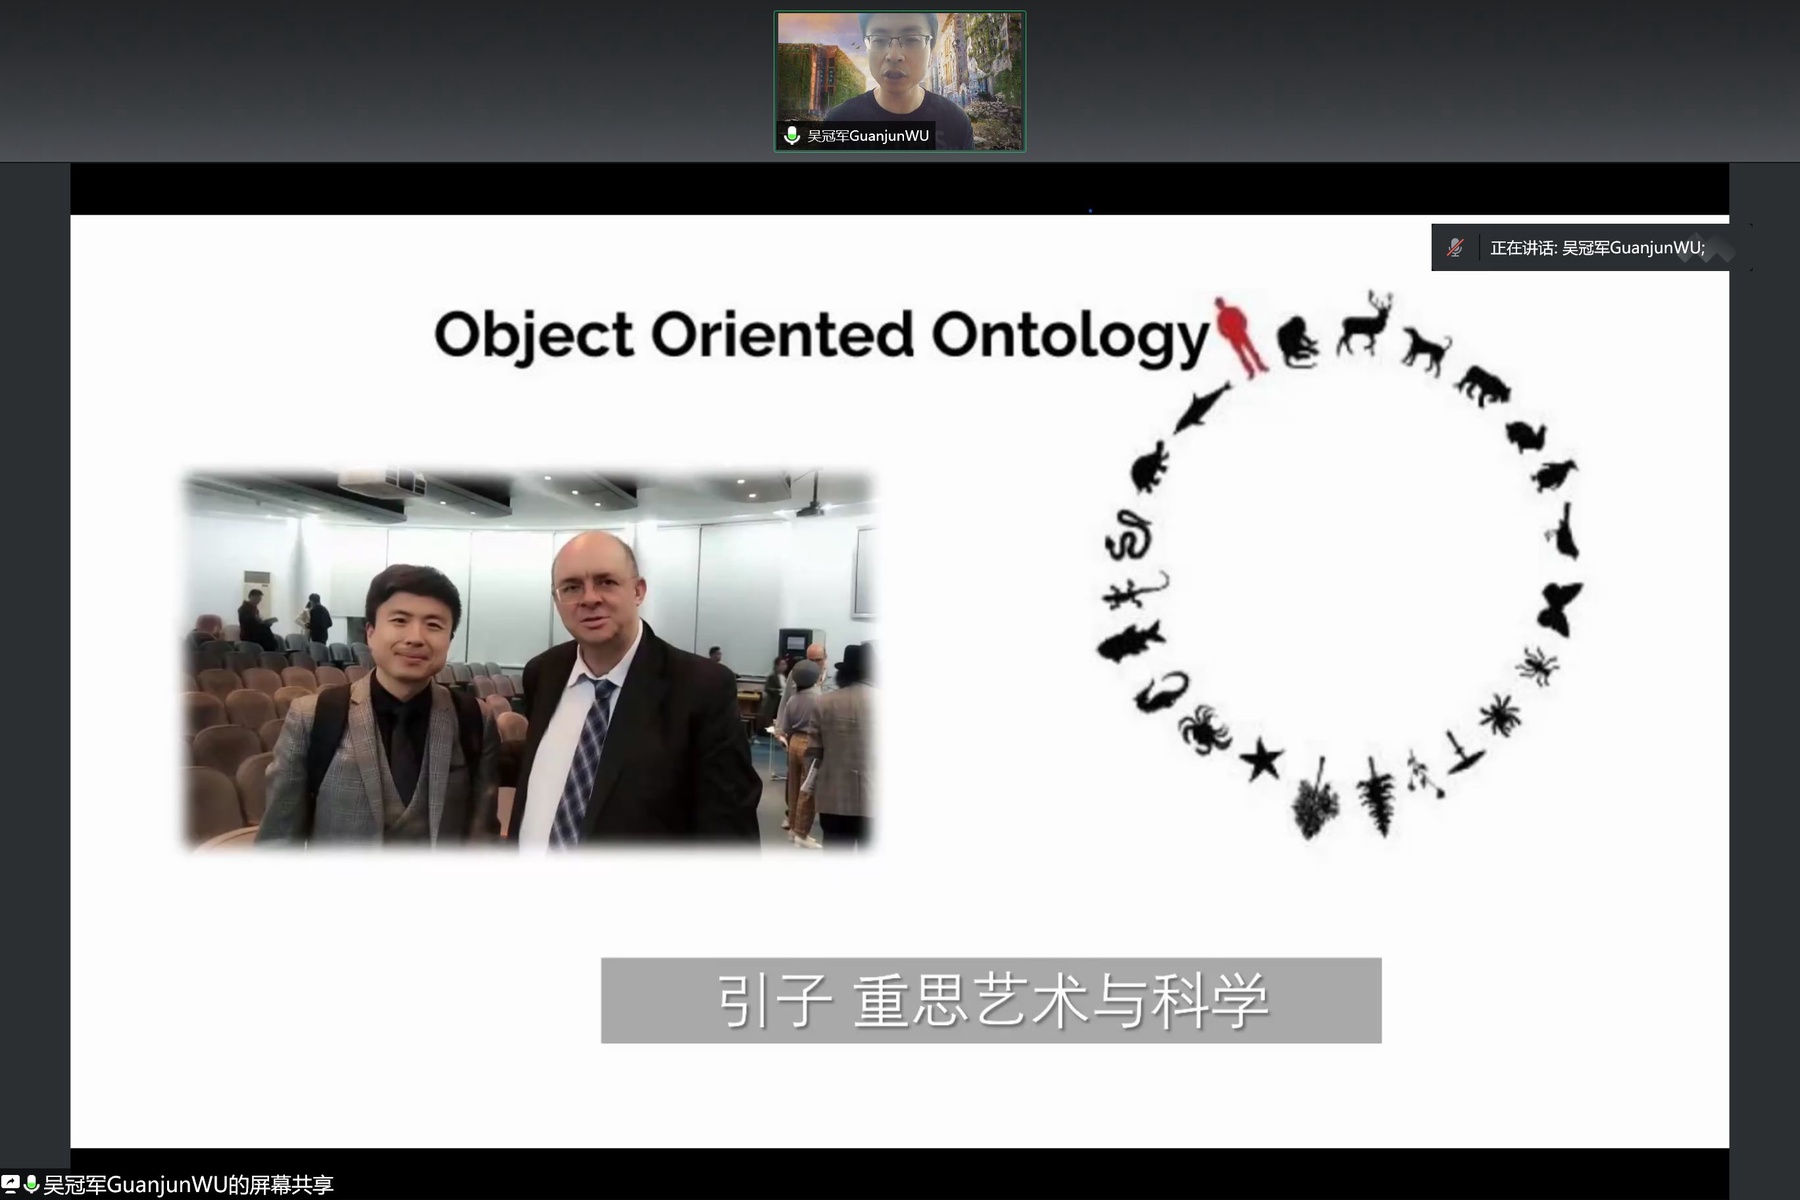Click the 吴冠军GuanjunWU name label on thumbnail
Image resolution: width=1800 pixels, height=1200 pixels.
click(867, 136)
